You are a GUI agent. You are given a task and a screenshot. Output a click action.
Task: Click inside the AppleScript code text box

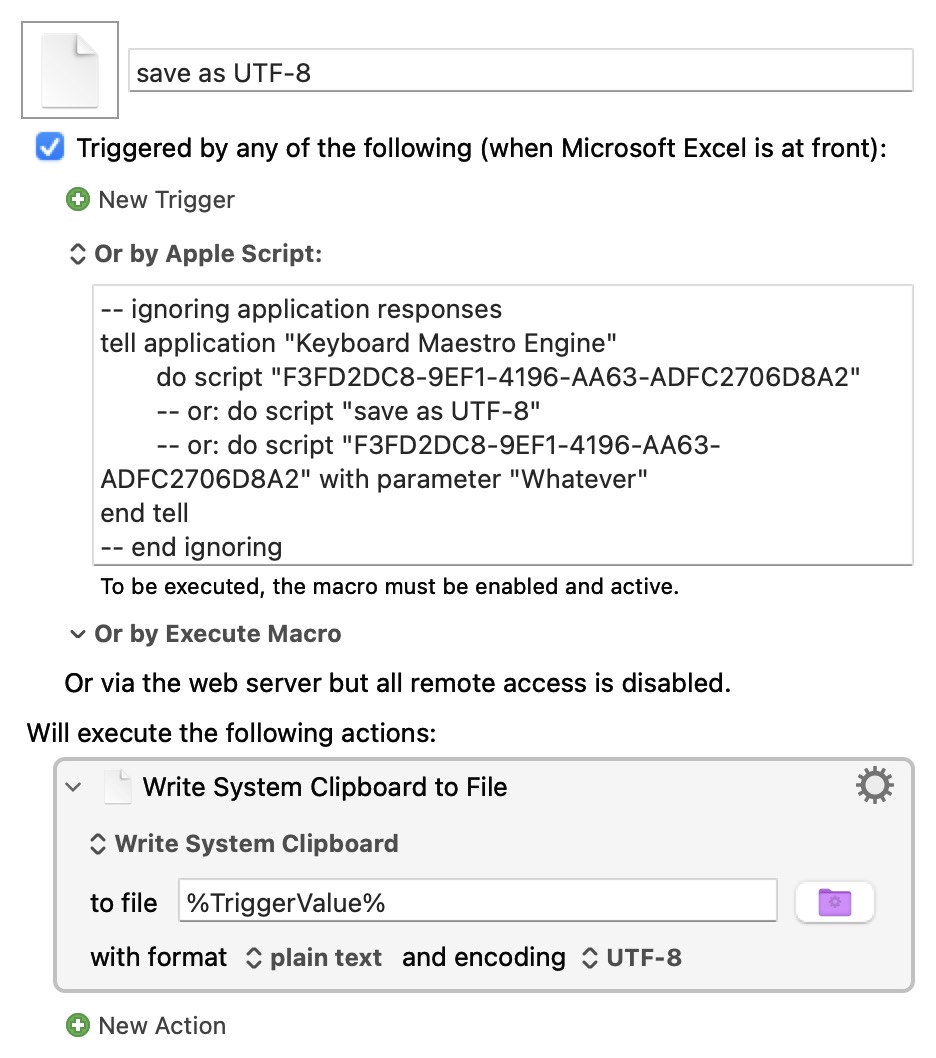pyautogui.click(x=502, y=425)
